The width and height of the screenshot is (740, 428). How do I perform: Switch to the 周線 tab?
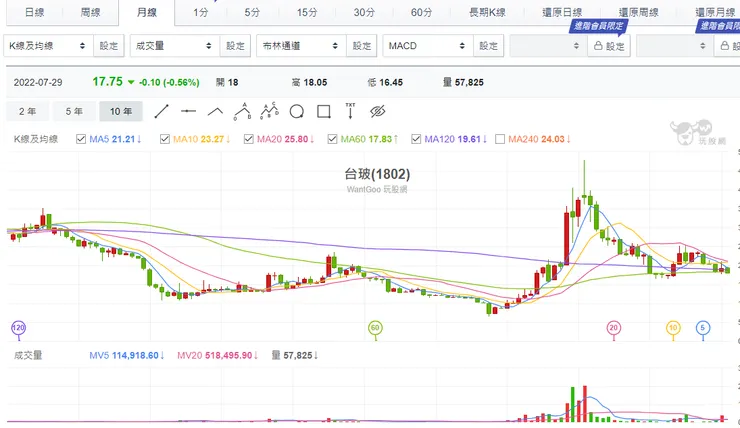pos(90,12)
